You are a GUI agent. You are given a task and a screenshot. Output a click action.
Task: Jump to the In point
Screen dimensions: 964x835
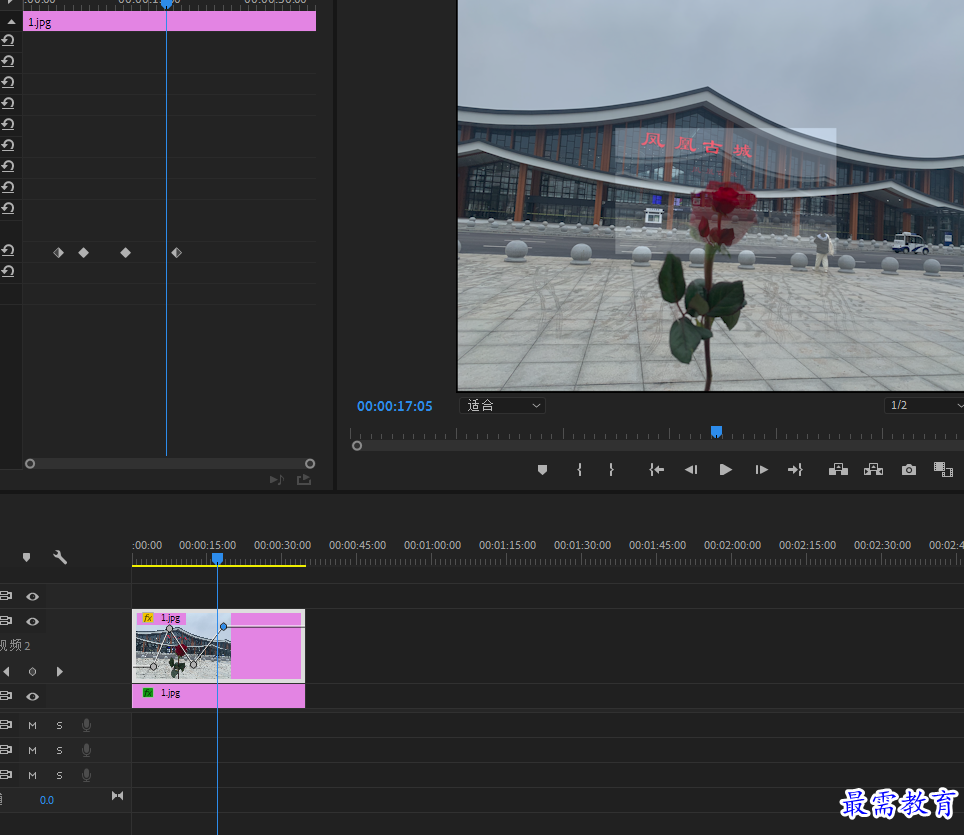657,470
